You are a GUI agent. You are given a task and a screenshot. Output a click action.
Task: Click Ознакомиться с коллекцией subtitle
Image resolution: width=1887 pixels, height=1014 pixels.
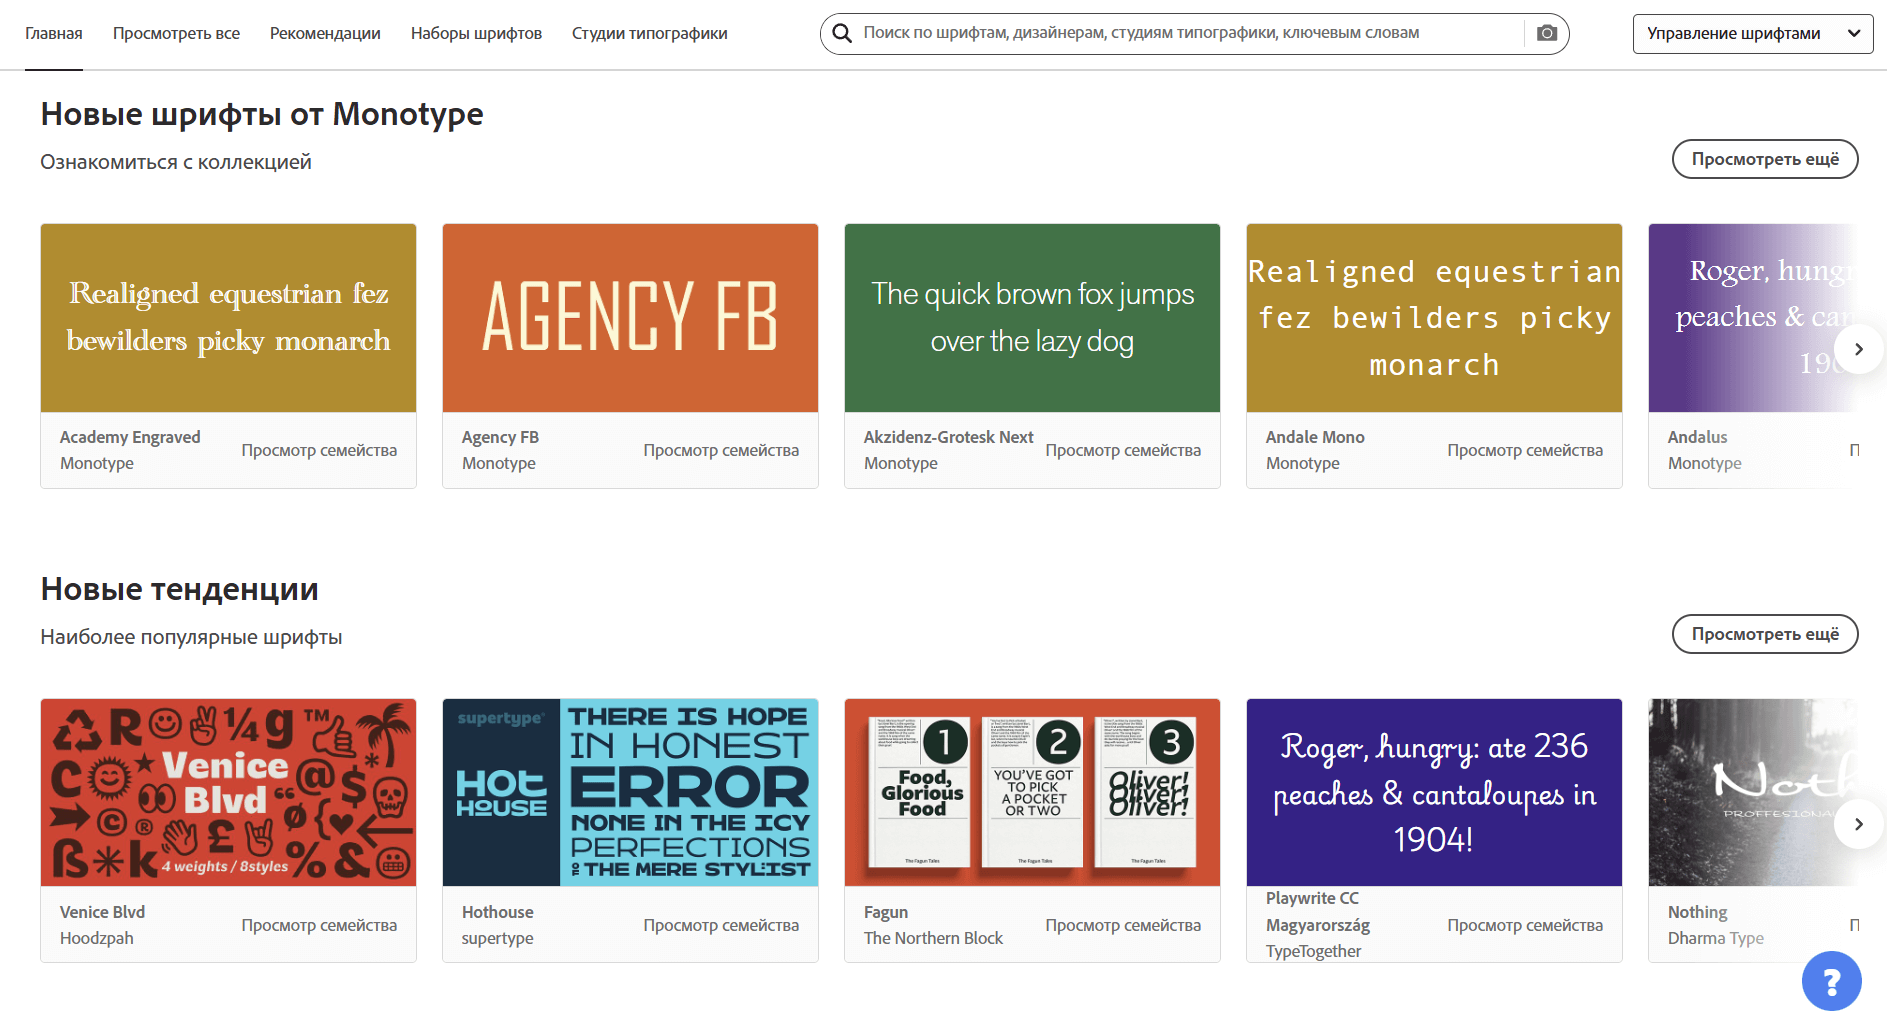click(176, 162)
